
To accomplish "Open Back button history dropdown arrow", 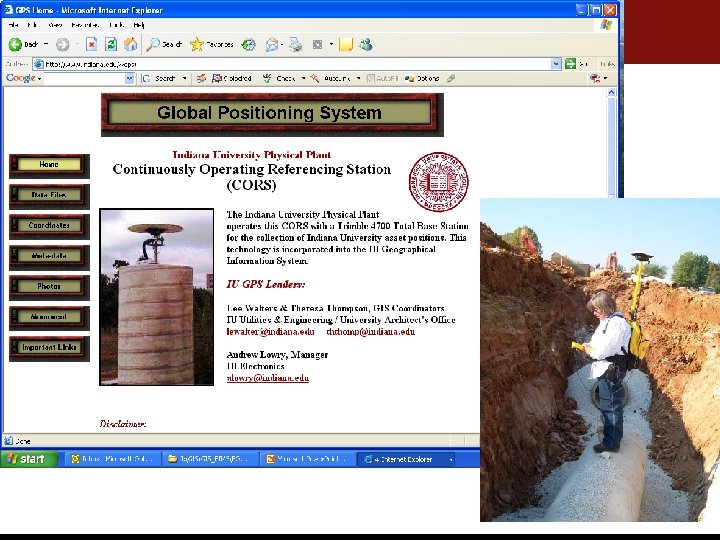I will tap(46, 45).
